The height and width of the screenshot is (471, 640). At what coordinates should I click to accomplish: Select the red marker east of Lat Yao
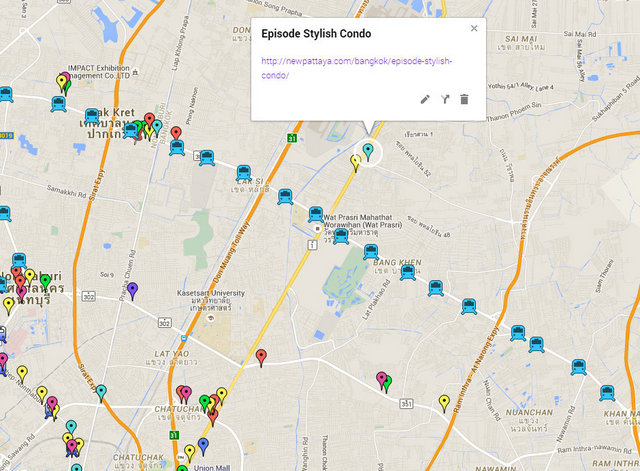click(x=261, y=358)
